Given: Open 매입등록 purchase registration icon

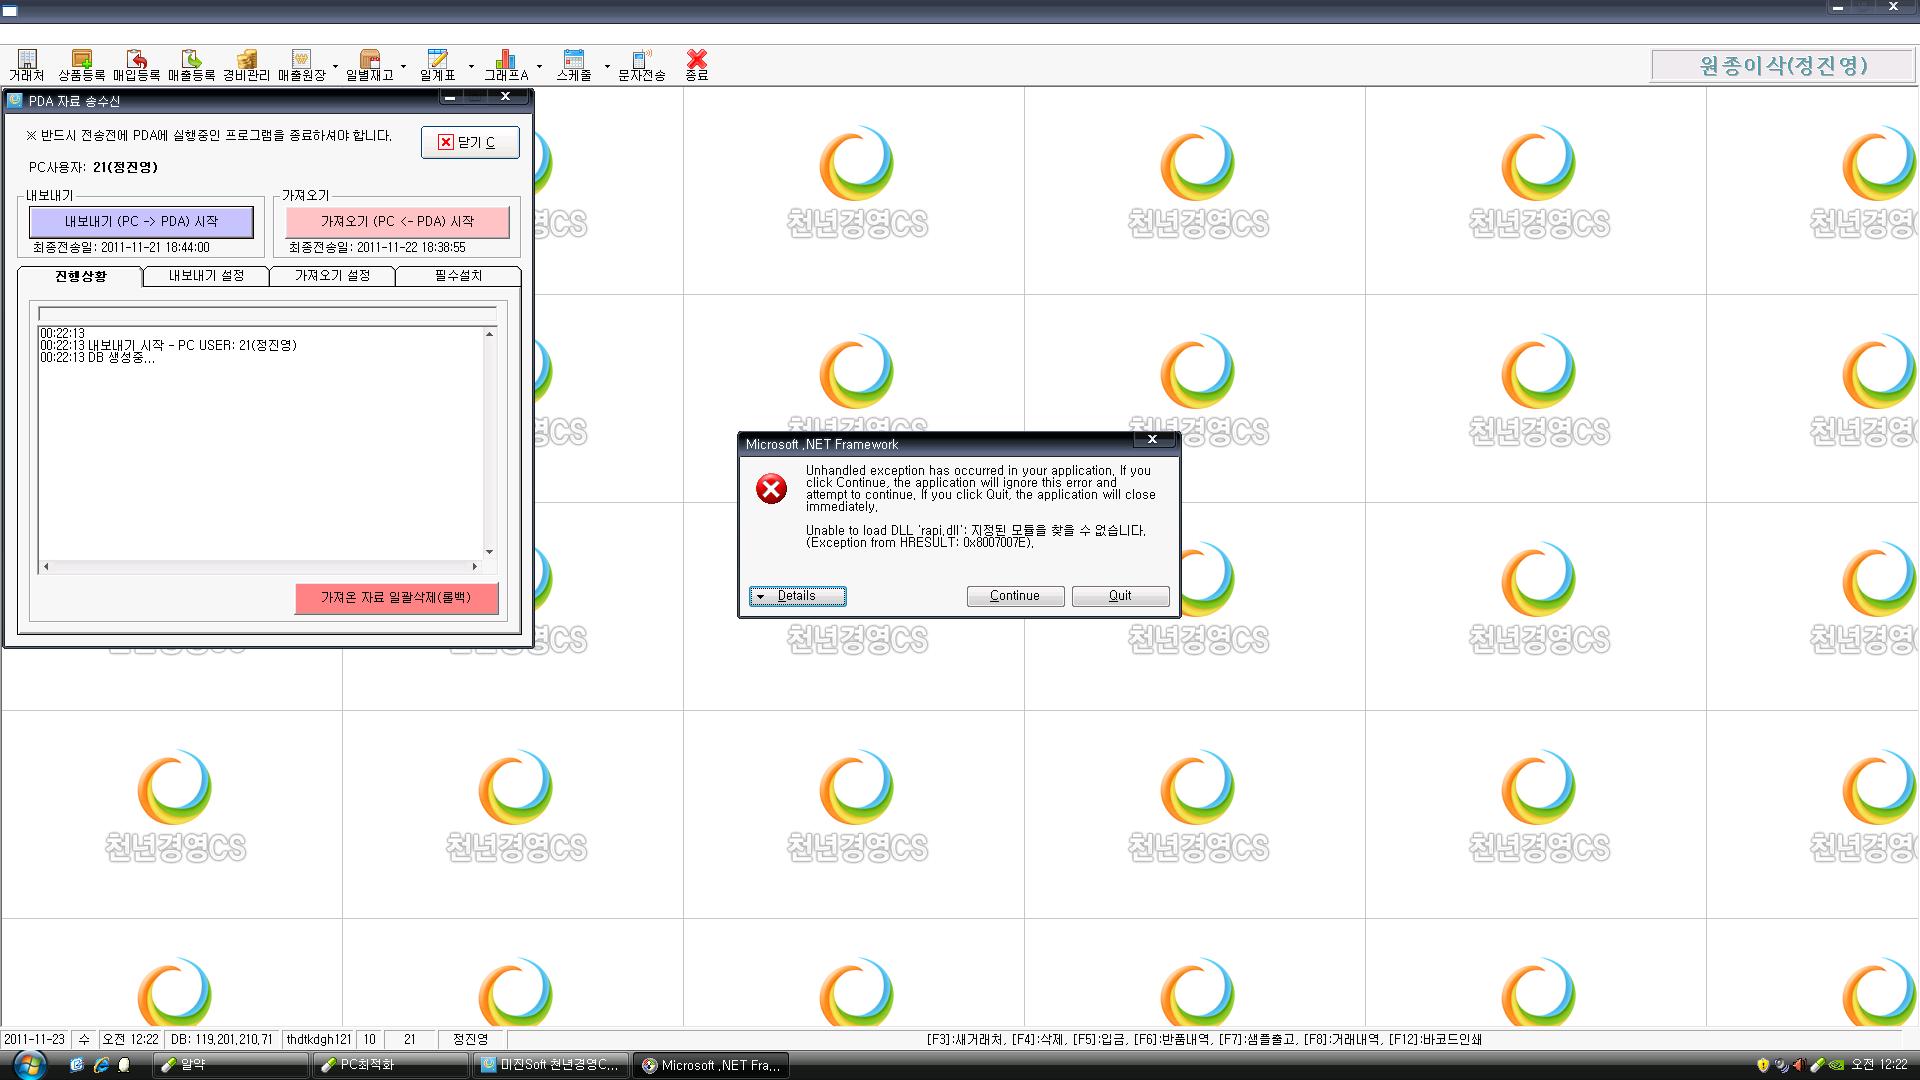Looking at the screenshot, I should [x=137, y=65].
